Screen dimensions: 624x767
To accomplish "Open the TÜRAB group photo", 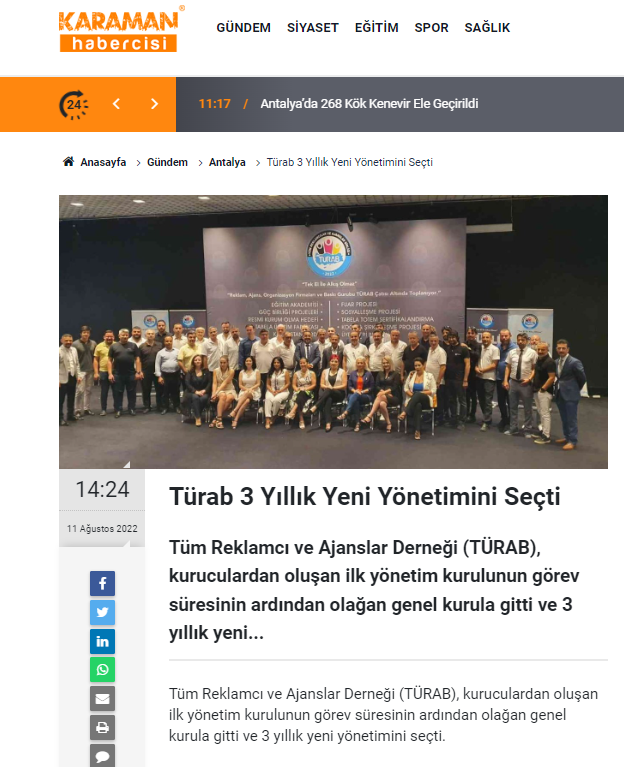I will click(x=334, y=332).
